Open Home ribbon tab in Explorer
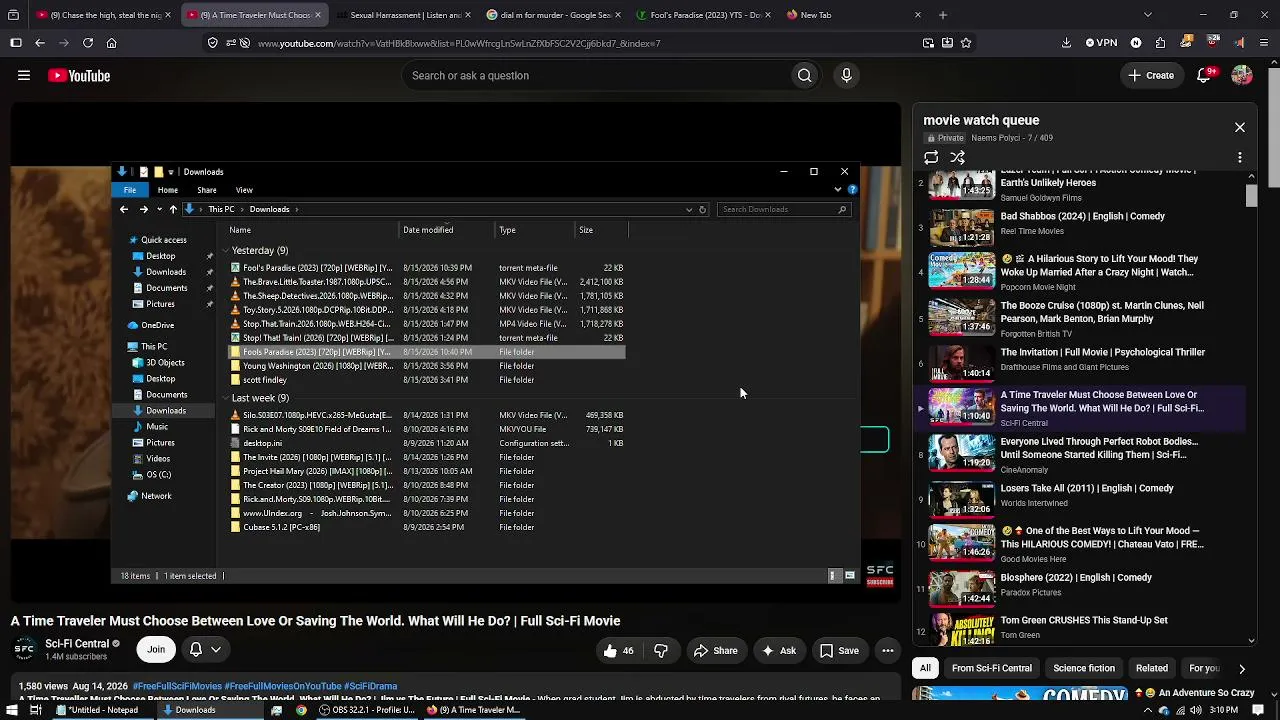1280x720 pixels. click(x=167, y=190)
